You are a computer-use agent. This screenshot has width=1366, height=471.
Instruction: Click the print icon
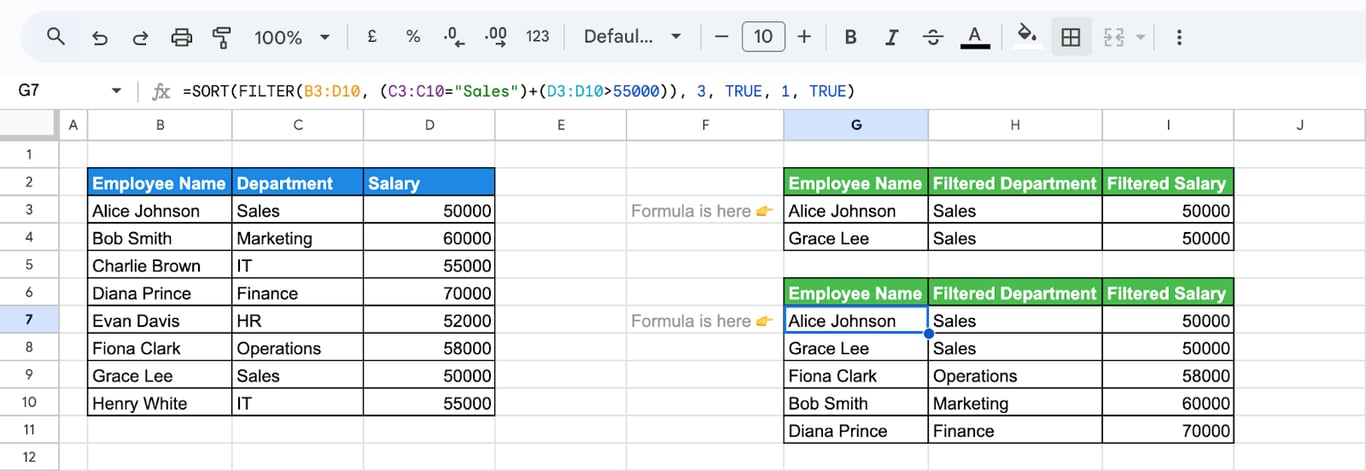(182, 37)
